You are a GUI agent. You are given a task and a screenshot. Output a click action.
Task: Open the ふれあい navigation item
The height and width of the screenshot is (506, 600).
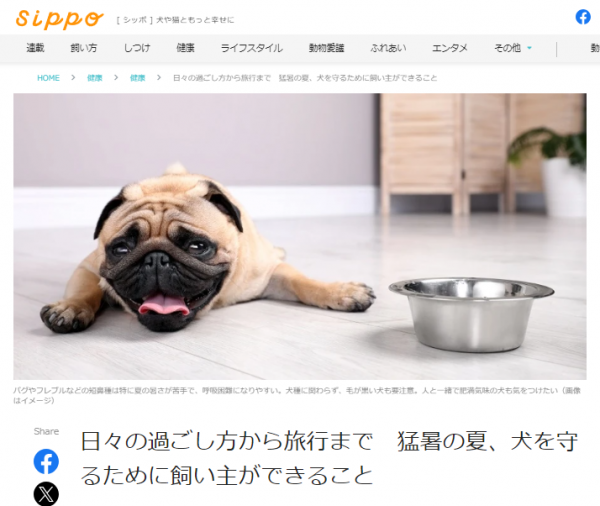tap(388, 48)
